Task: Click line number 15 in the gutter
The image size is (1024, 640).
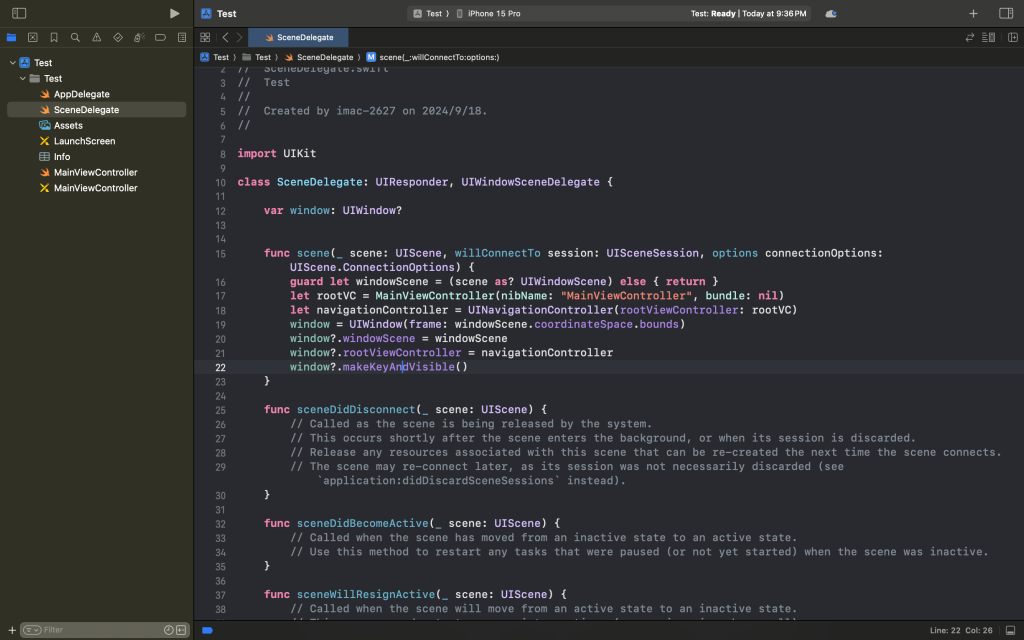Action: tap(220, 254)
